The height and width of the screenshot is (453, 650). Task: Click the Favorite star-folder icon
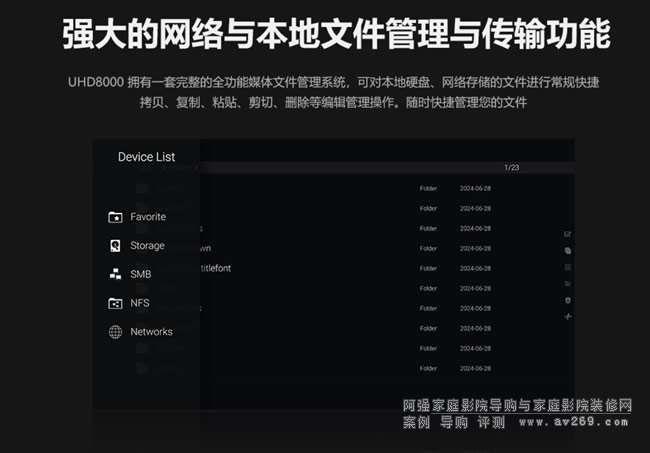click(x=115, y=217)
